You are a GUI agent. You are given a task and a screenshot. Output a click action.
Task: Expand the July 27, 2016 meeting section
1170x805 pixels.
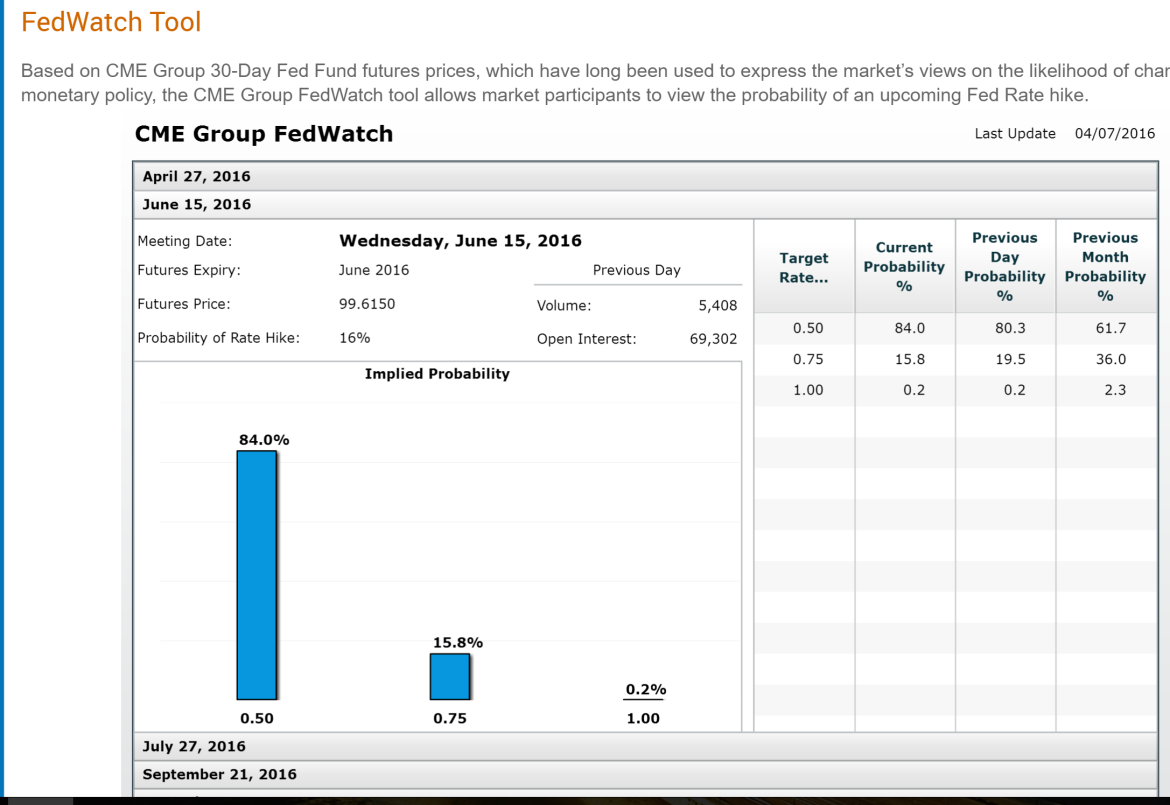coord(645,746)
